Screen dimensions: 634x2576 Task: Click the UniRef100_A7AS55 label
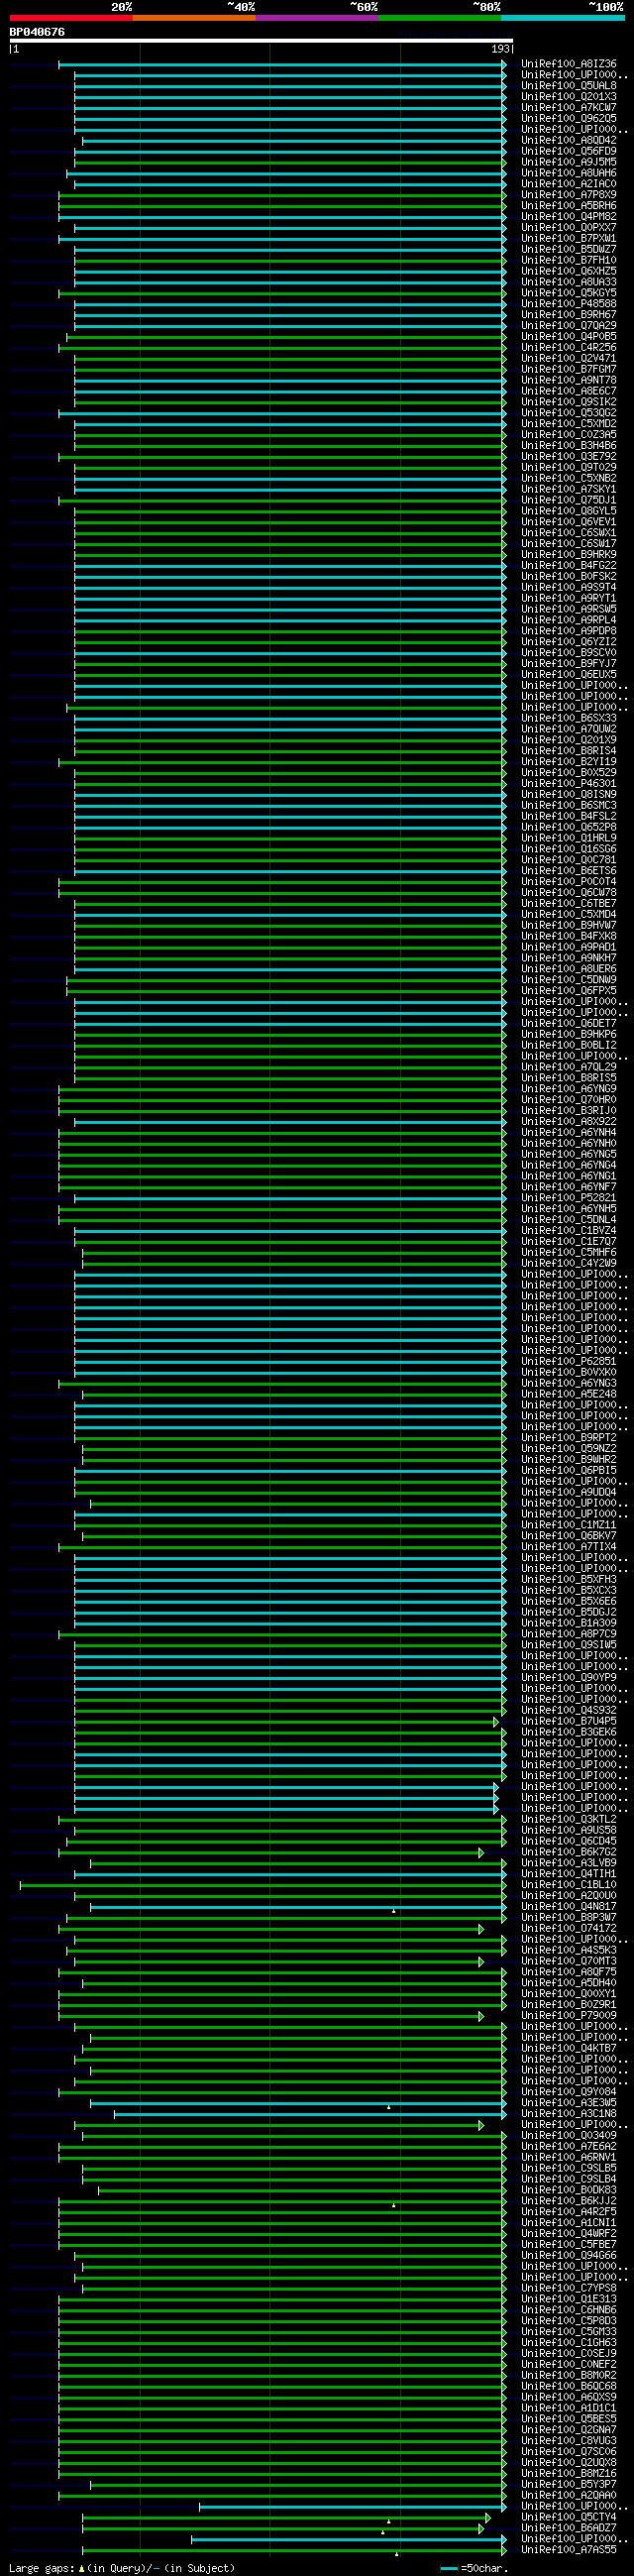(569, 2549)
